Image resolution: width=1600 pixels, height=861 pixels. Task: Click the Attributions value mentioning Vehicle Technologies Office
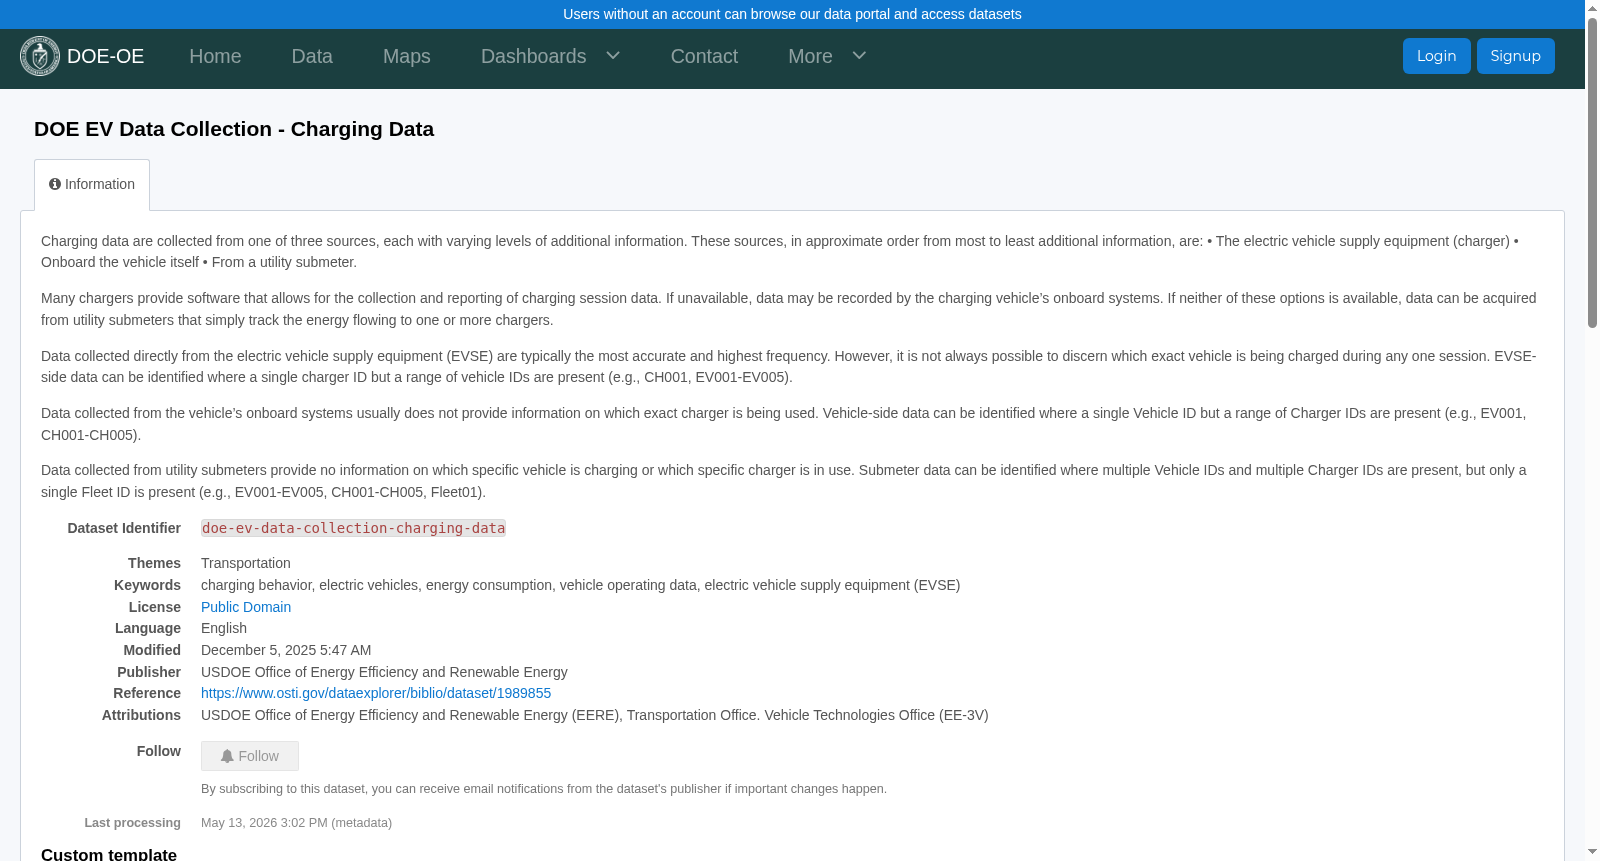[595, 715]
